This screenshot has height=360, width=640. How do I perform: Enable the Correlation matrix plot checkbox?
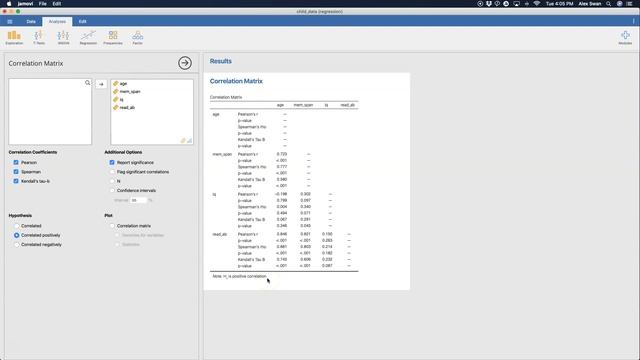pos(112,226)
